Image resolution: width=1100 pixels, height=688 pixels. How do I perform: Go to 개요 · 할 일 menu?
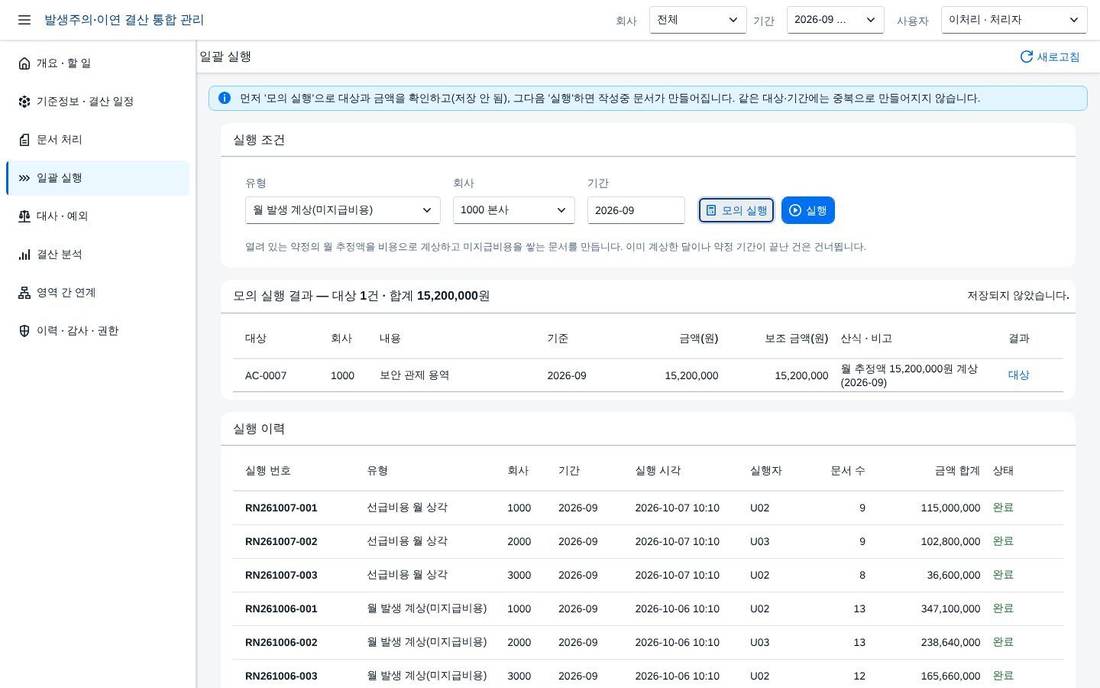point(98,63)
